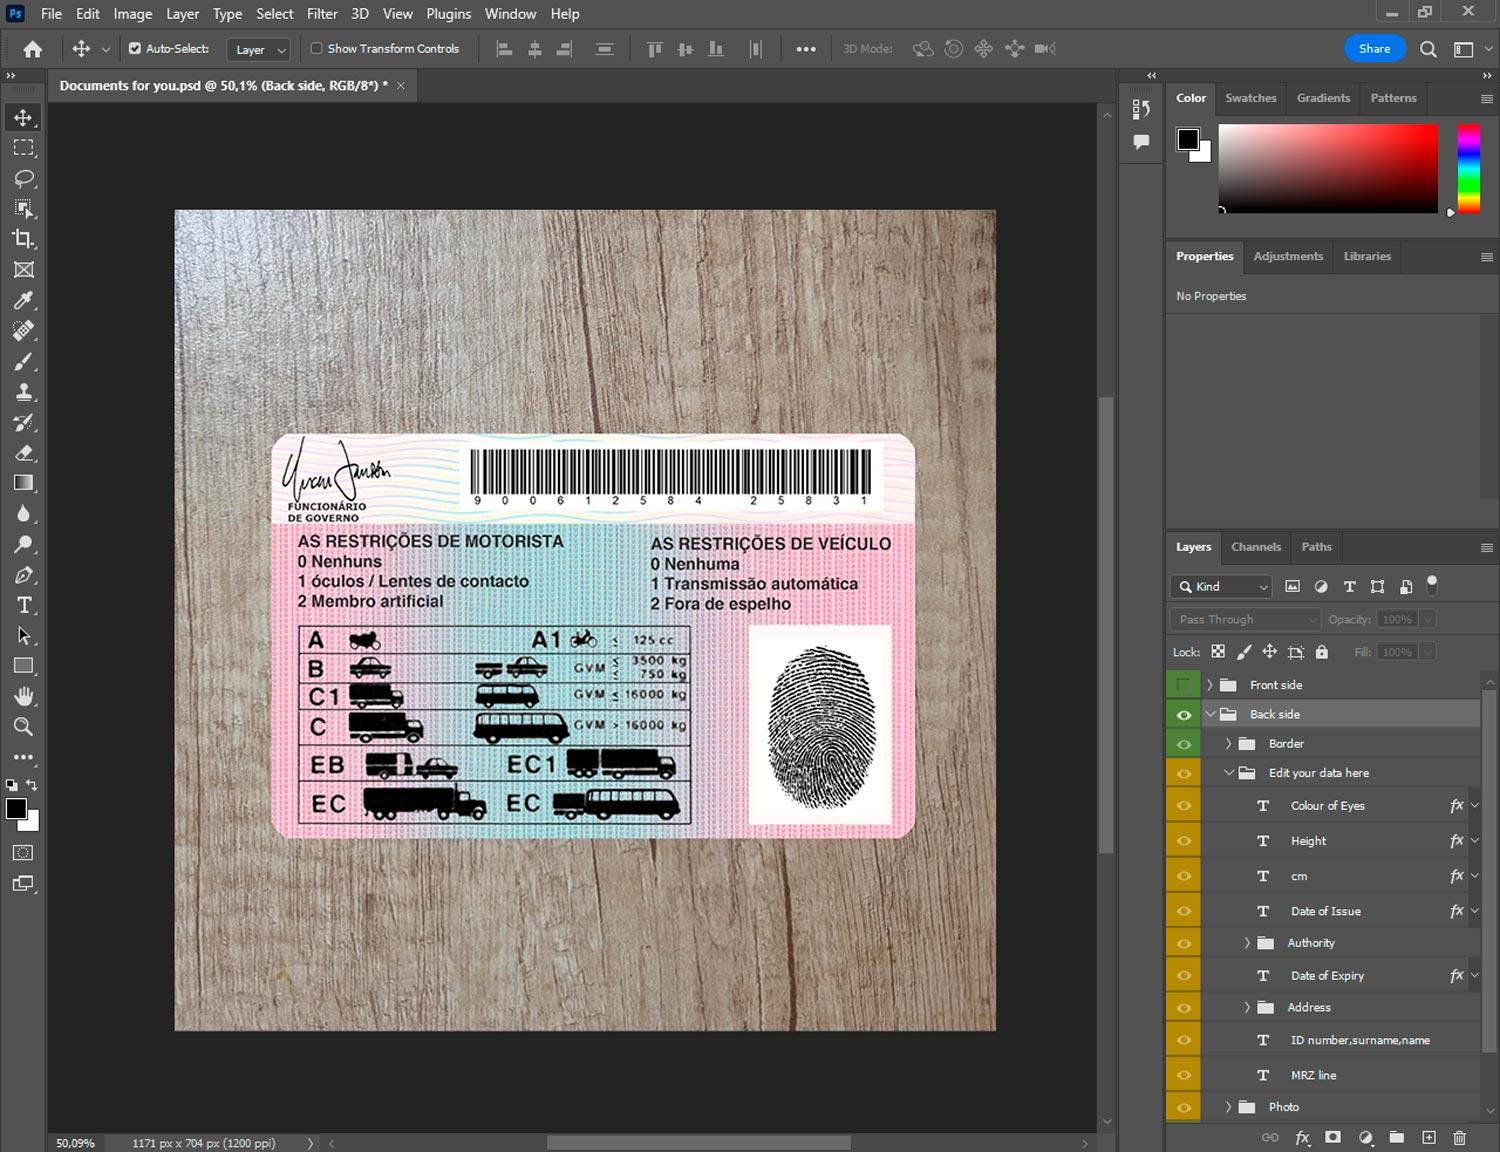This screenshot has width=1500, height=1152.
Task: Select the Lasso tool
Action: click(23, 178)
